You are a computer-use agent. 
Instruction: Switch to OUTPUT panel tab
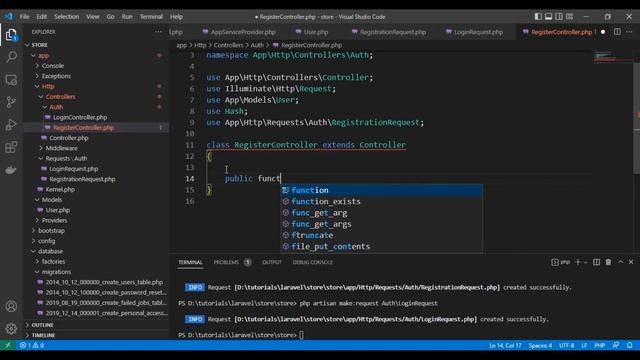[x=272, y=262]
